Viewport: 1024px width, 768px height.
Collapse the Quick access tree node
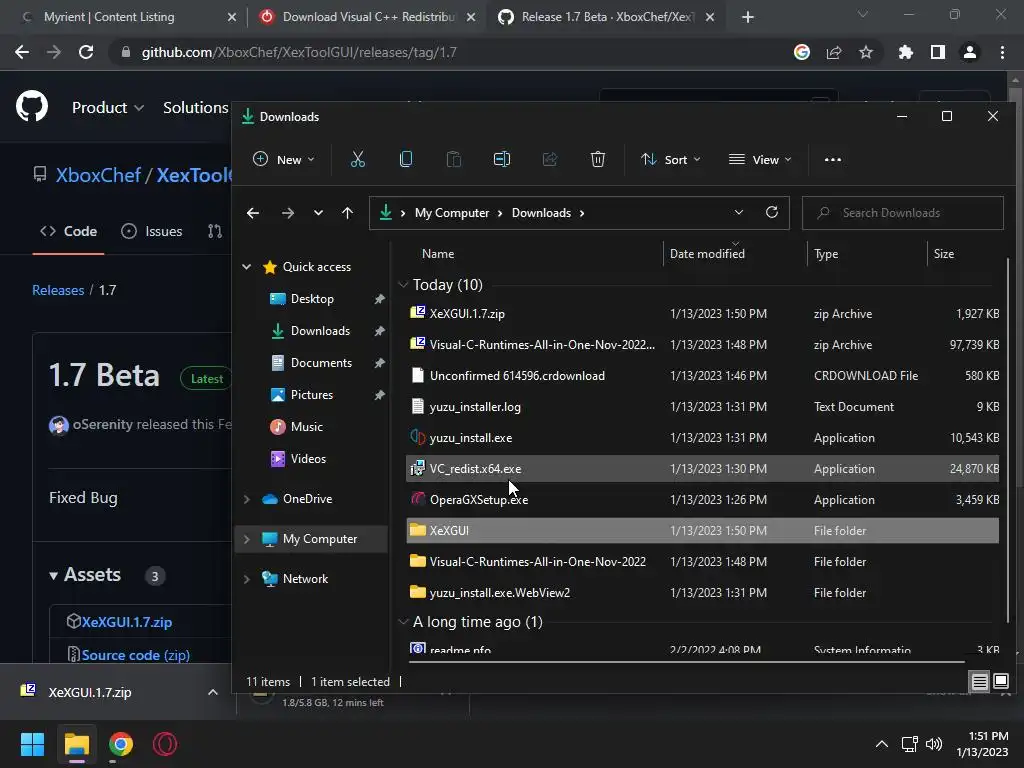click(x=247, y=266)
